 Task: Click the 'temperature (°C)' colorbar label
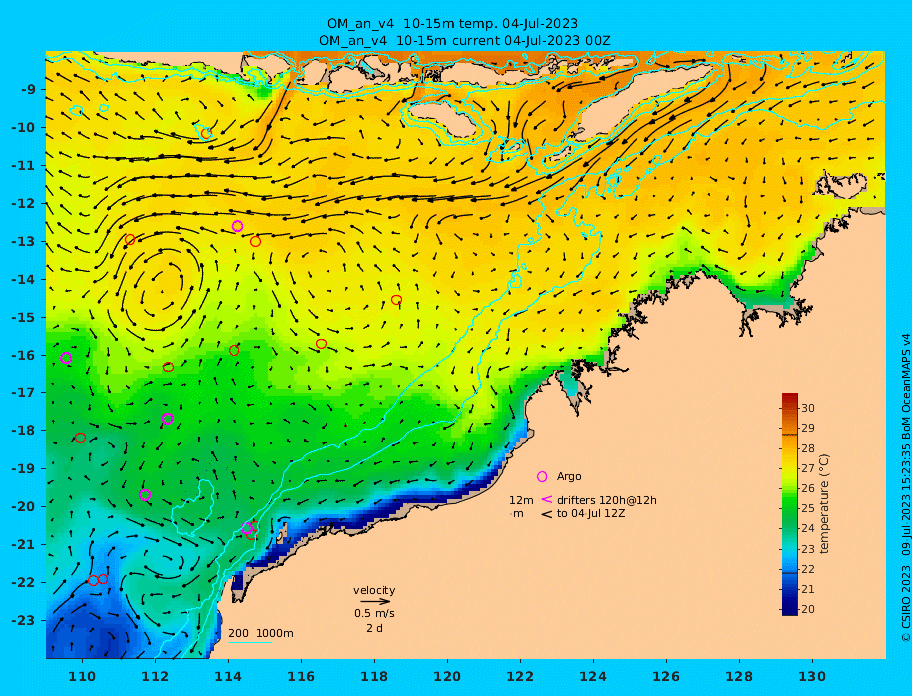point(824,504)
